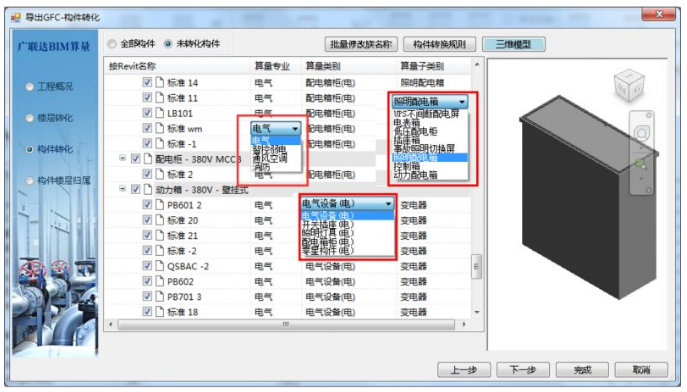Click the file icon beside 标准 -1
Screen dimensions: 687x392
(159, 144)
